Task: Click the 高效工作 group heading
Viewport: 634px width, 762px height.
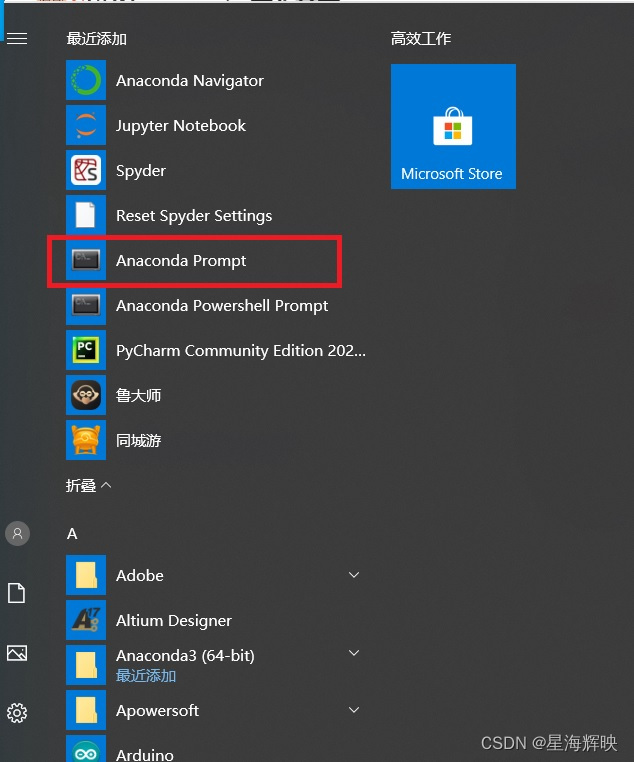Action: coord(421,39)
